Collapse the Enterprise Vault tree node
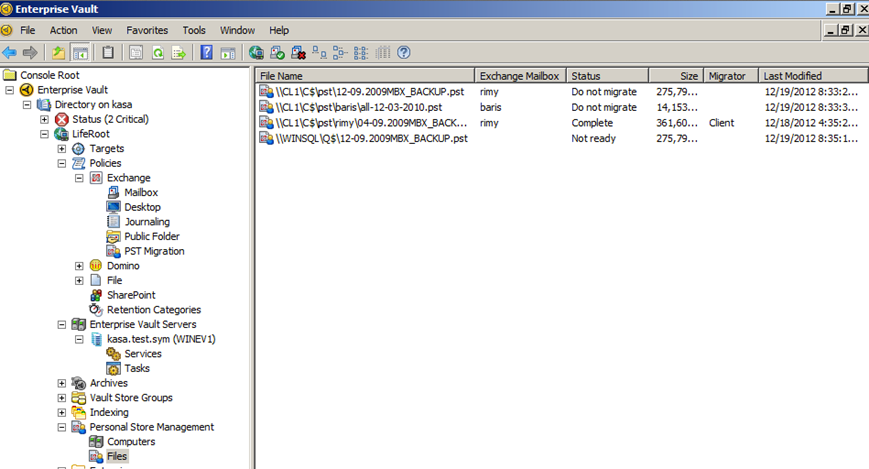Image resolution: width=869 pixels, height=469 pixels. (x=9, y=90)
